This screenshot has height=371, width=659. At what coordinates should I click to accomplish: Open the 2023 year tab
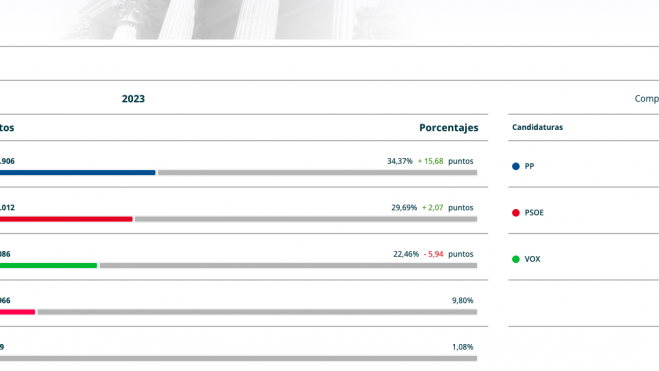click(133, 99)
